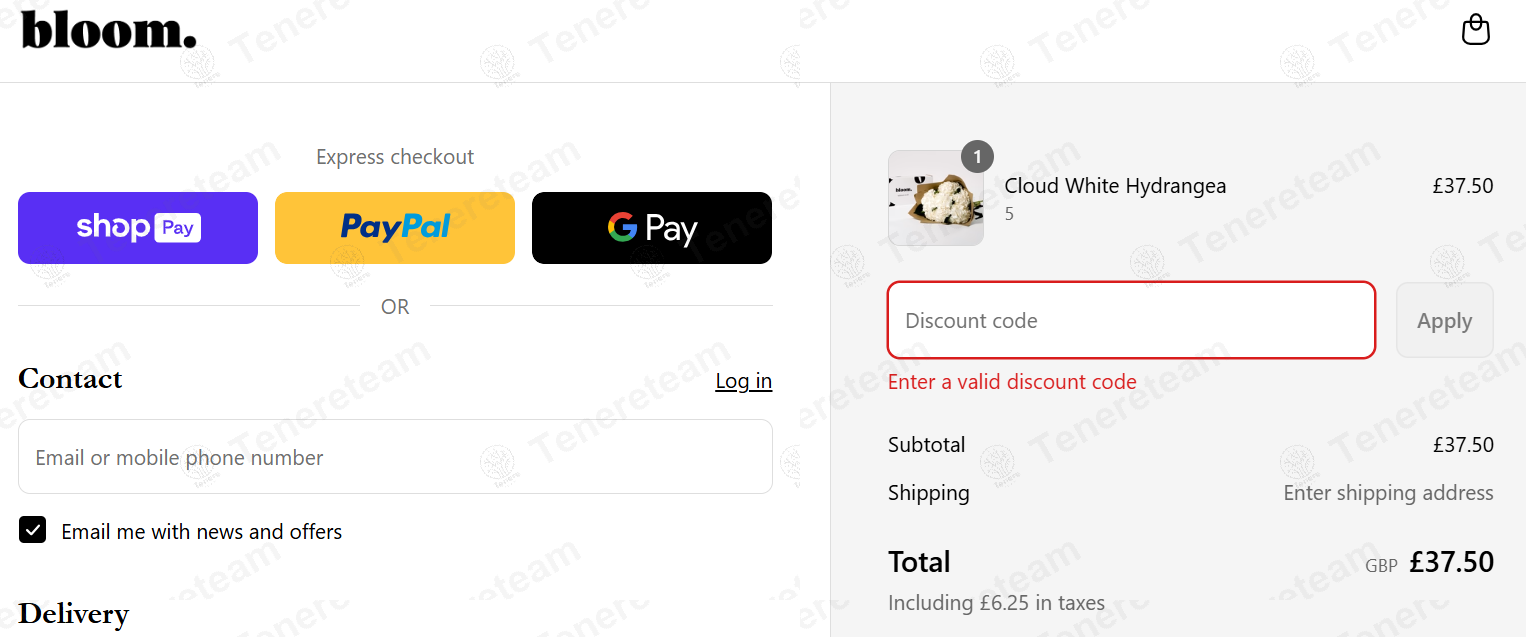Focus the Discount code field
1526x637 pixels.
pyautogui.click(x=1131, y=320)
